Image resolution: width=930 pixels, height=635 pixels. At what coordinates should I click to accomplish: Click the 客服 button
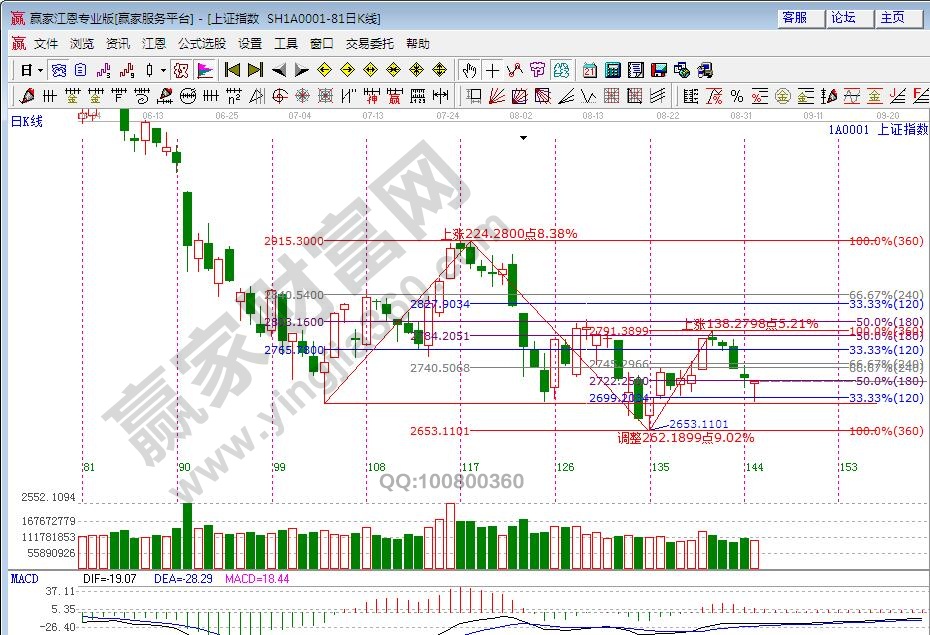[x=795, y=18]
